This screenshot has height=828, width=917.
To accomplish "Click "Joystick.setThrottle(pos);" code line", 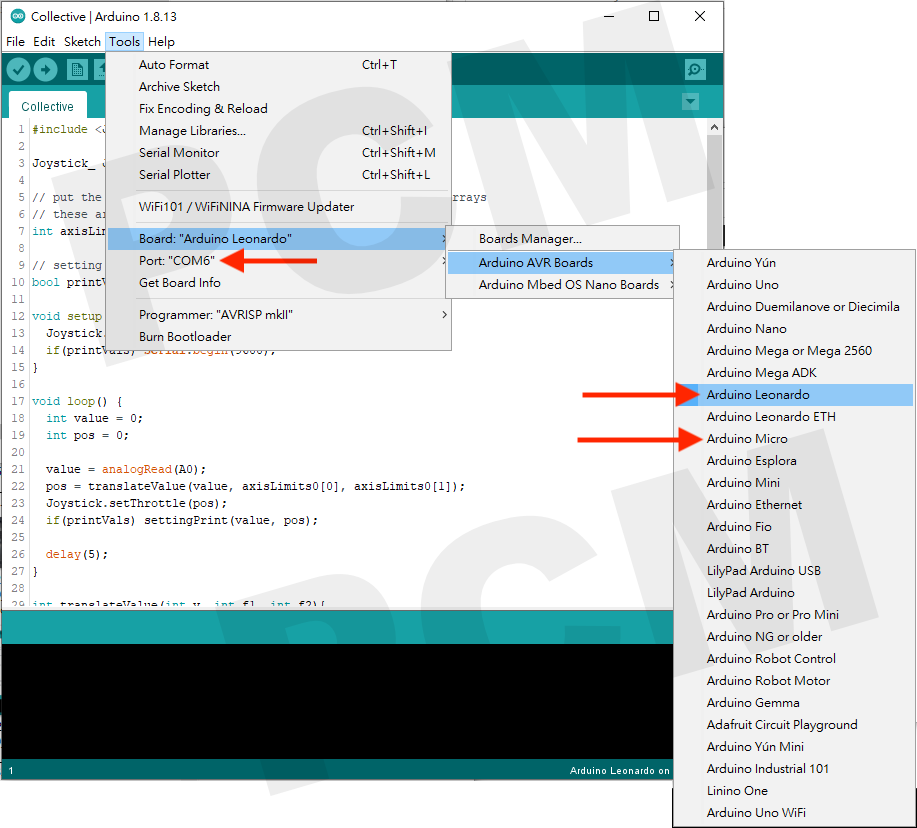I will (136, 503).
